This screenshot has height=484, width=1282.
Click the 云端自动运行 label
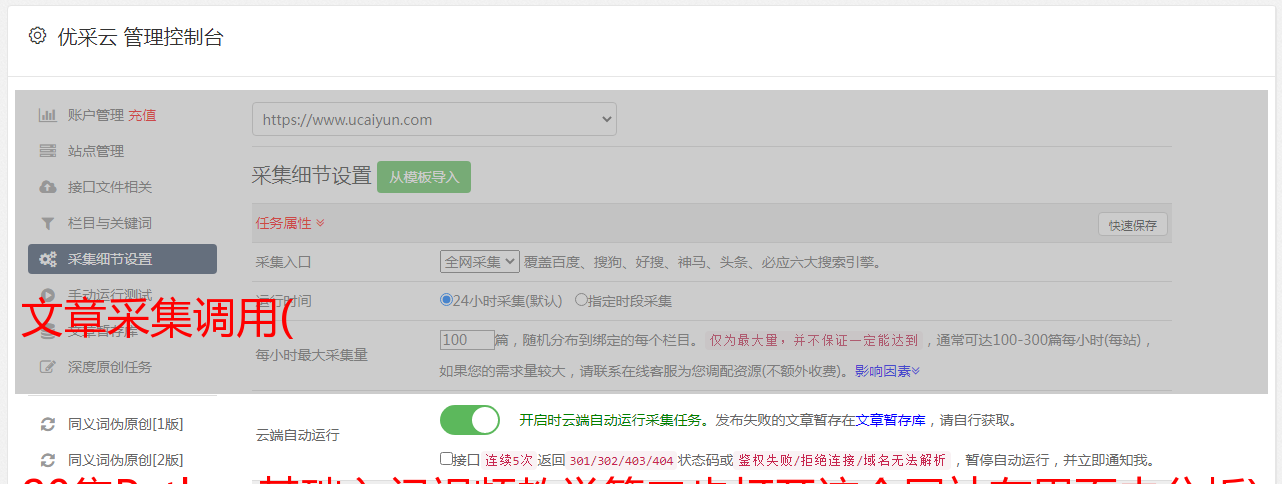pyautogui.click(x=298, y=435)
